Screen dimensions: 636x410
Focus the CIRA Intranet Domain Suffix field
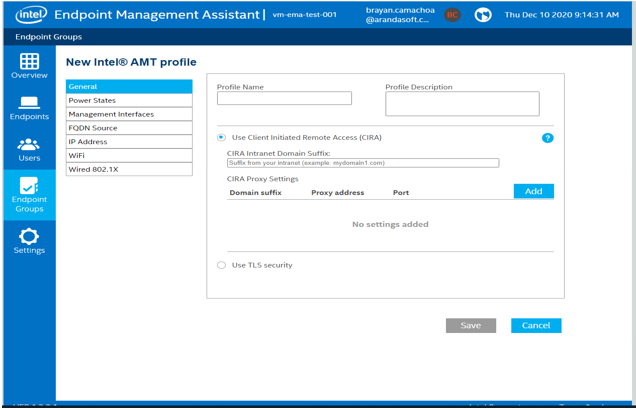point(363,163)
